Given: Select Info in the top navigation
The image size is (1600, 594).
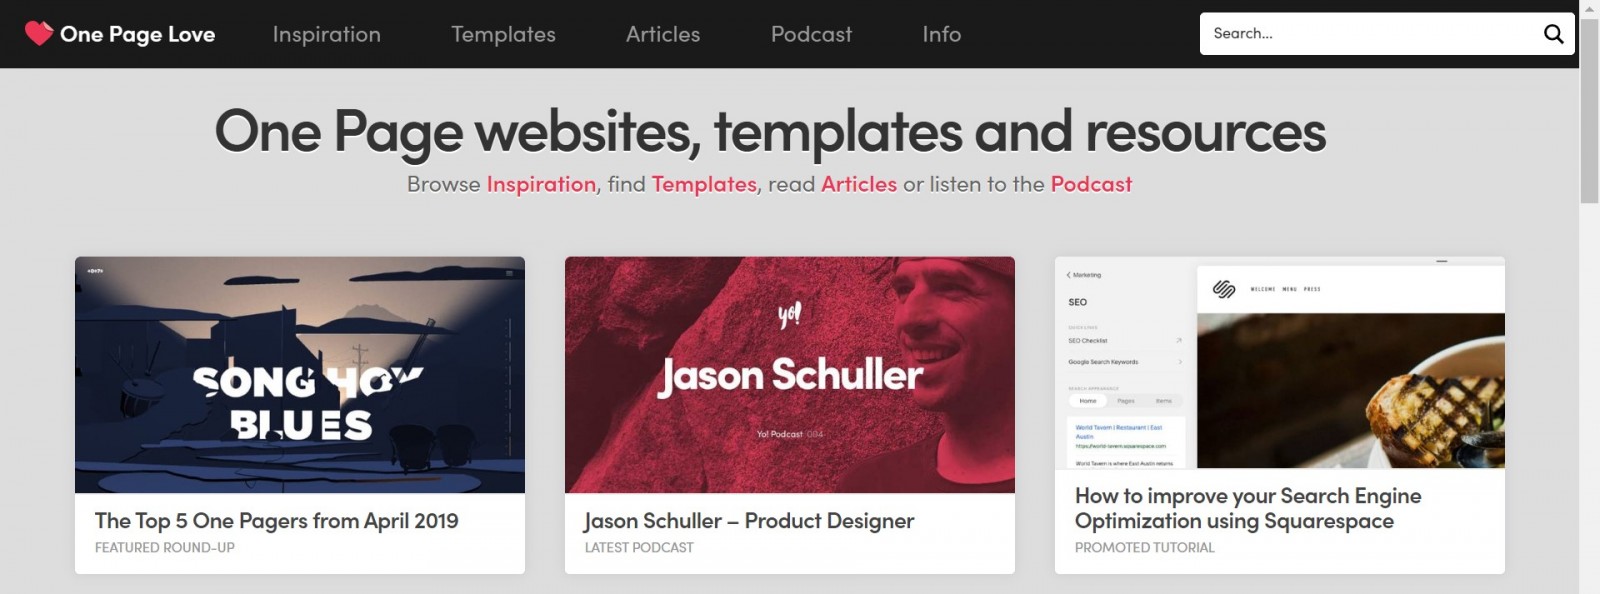Looking at the screenshot, I should [942, 34].
